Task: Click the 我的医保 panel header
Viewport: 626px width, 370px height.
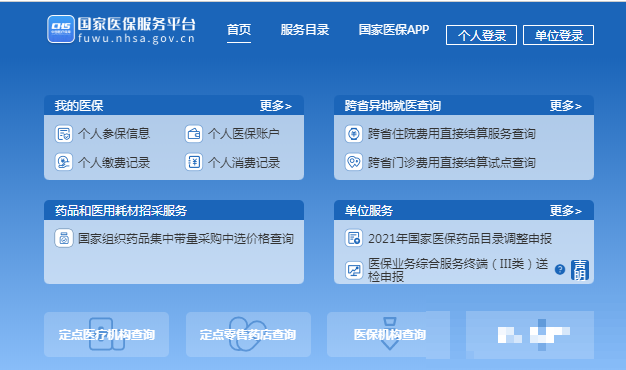Action: point(174,105)
